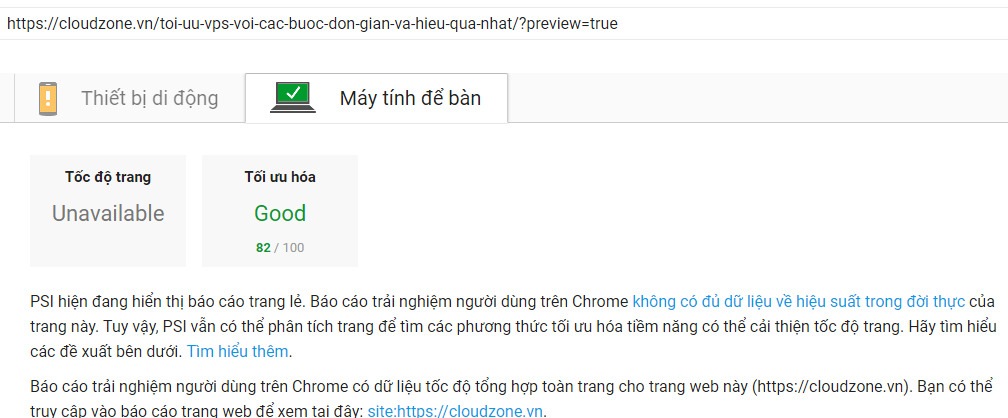
Task: Select the "Máy tính để bàn" tab
Action: click(410, 98)
